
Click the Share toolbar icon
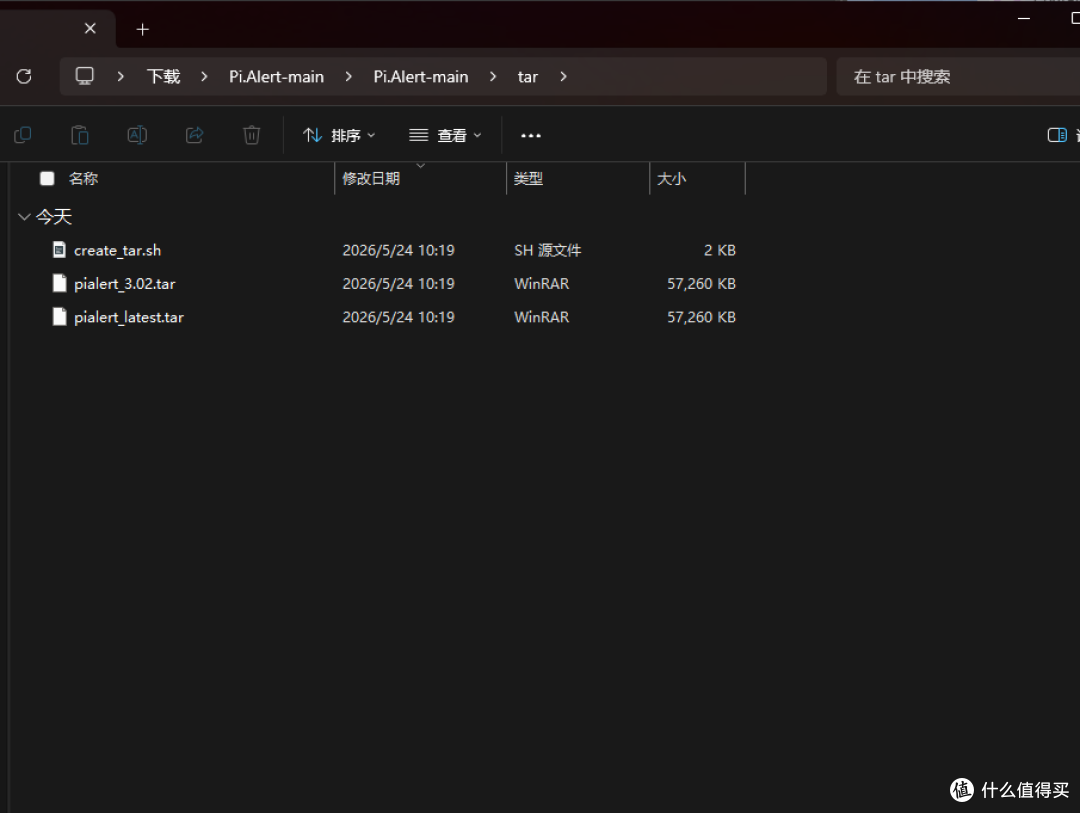[x=195, y=135]
